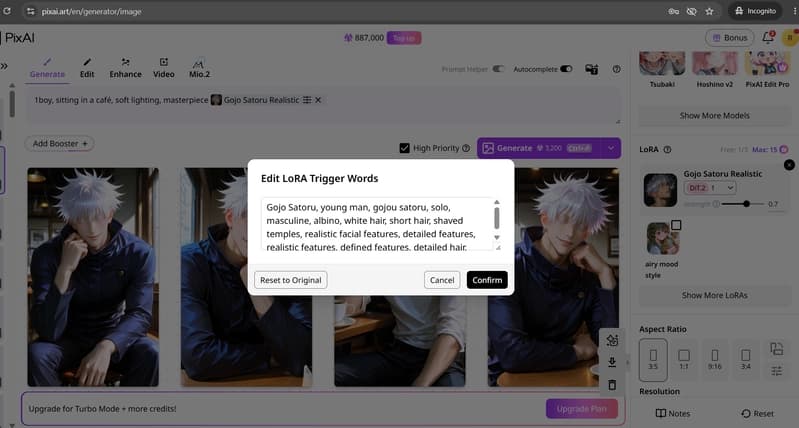Click the Top up button

point(404,38)
